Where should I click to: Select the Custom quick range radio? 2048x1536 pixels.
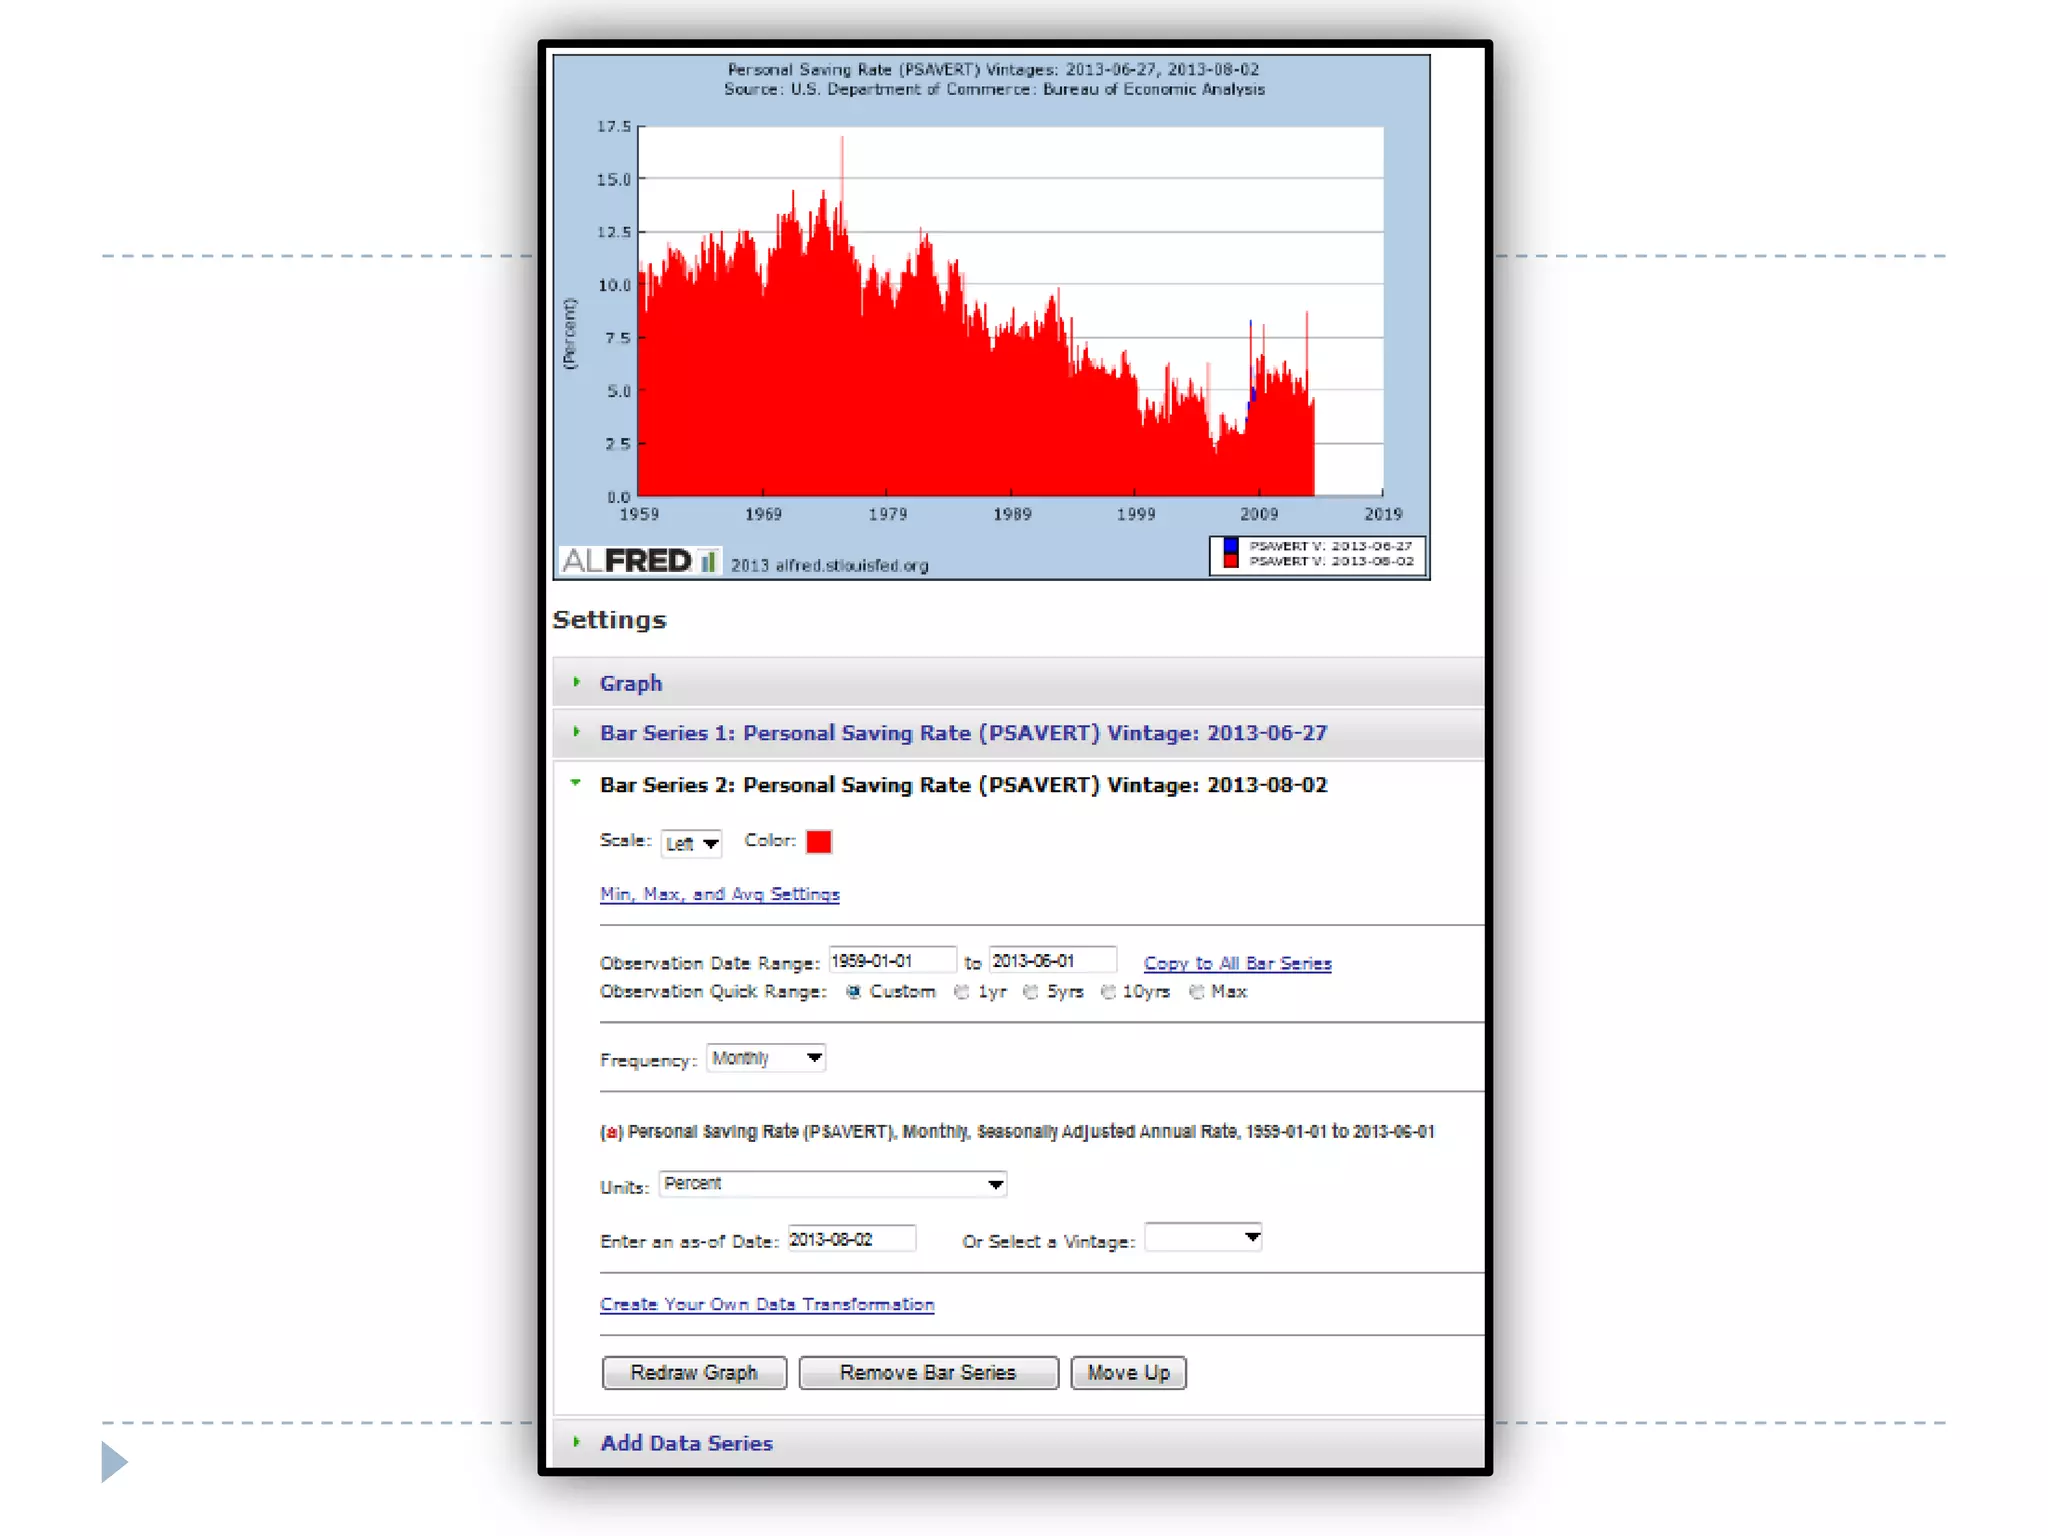click(x=854, y=992)
